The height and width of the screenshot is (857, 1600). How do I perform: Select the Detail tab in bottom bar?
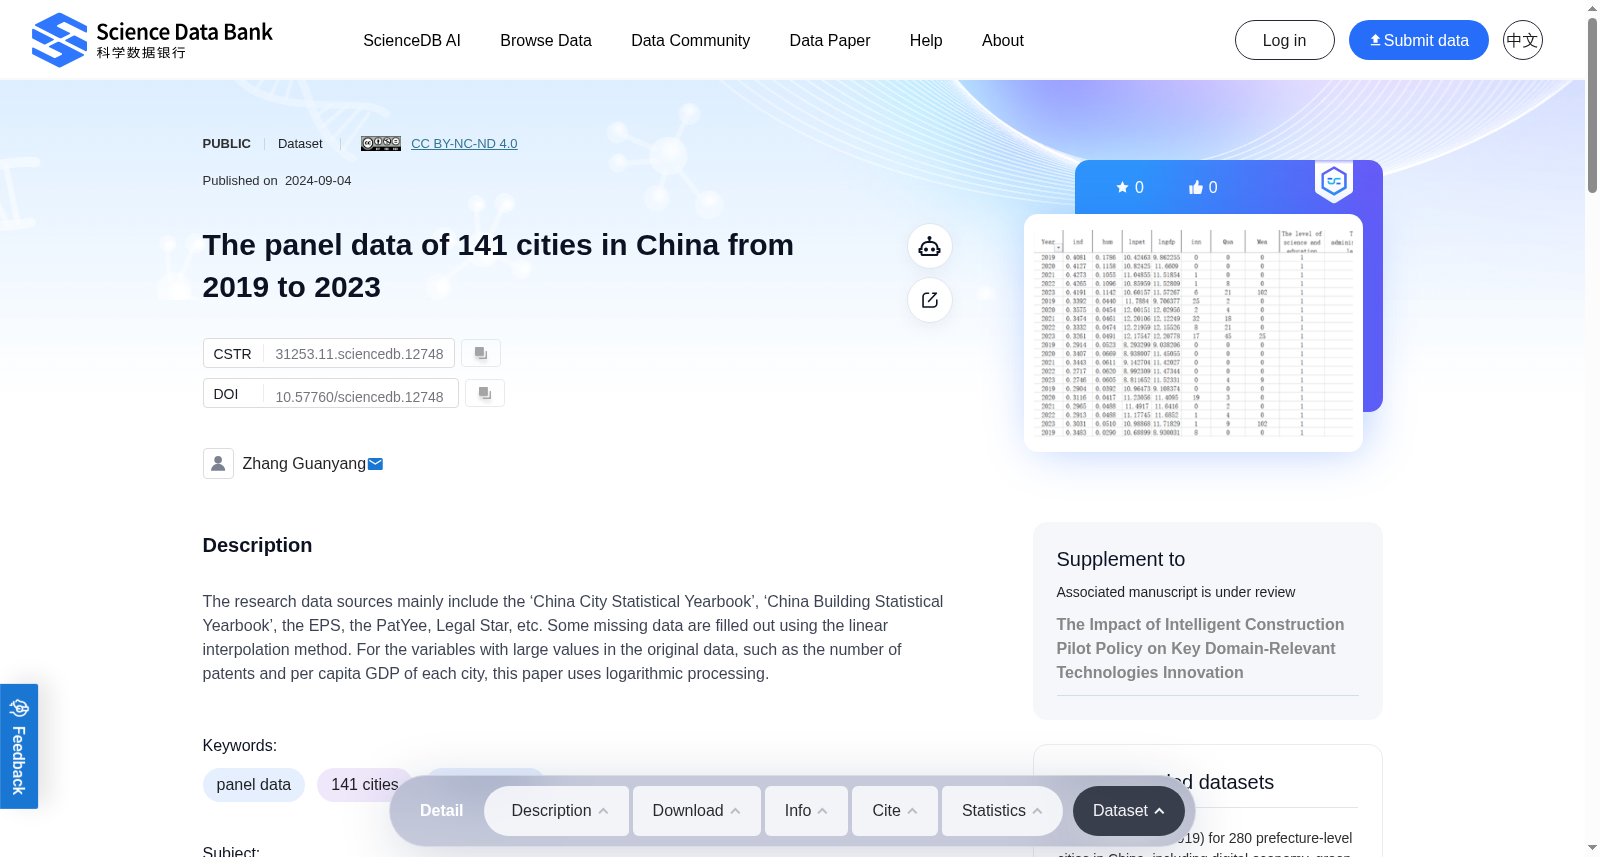coord(441,811)
